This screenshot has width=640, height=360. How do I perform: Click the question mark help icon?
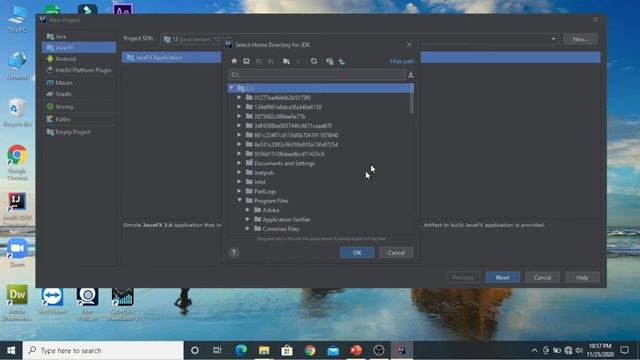click(234, 252)
